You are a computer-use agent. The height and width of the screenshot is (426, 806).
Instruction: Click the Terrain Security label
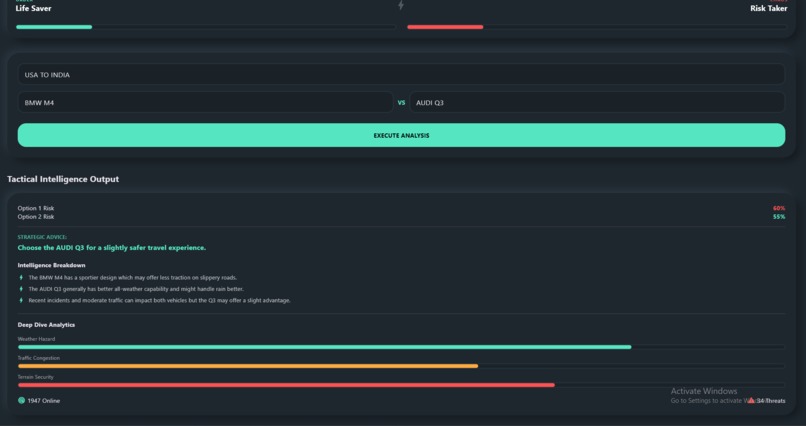pos(35,377)
